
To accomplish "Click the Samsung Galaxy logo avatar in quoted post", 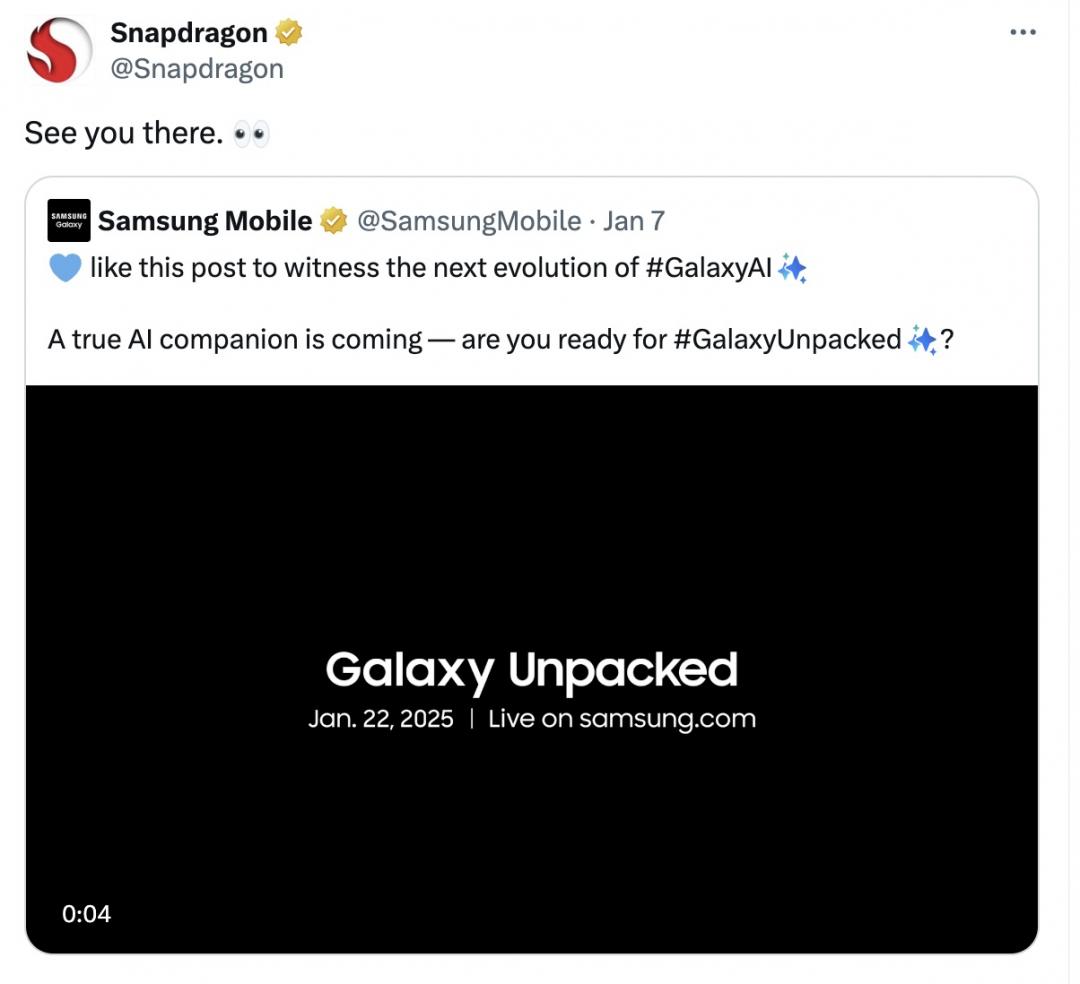I will [x=67, y=220].
